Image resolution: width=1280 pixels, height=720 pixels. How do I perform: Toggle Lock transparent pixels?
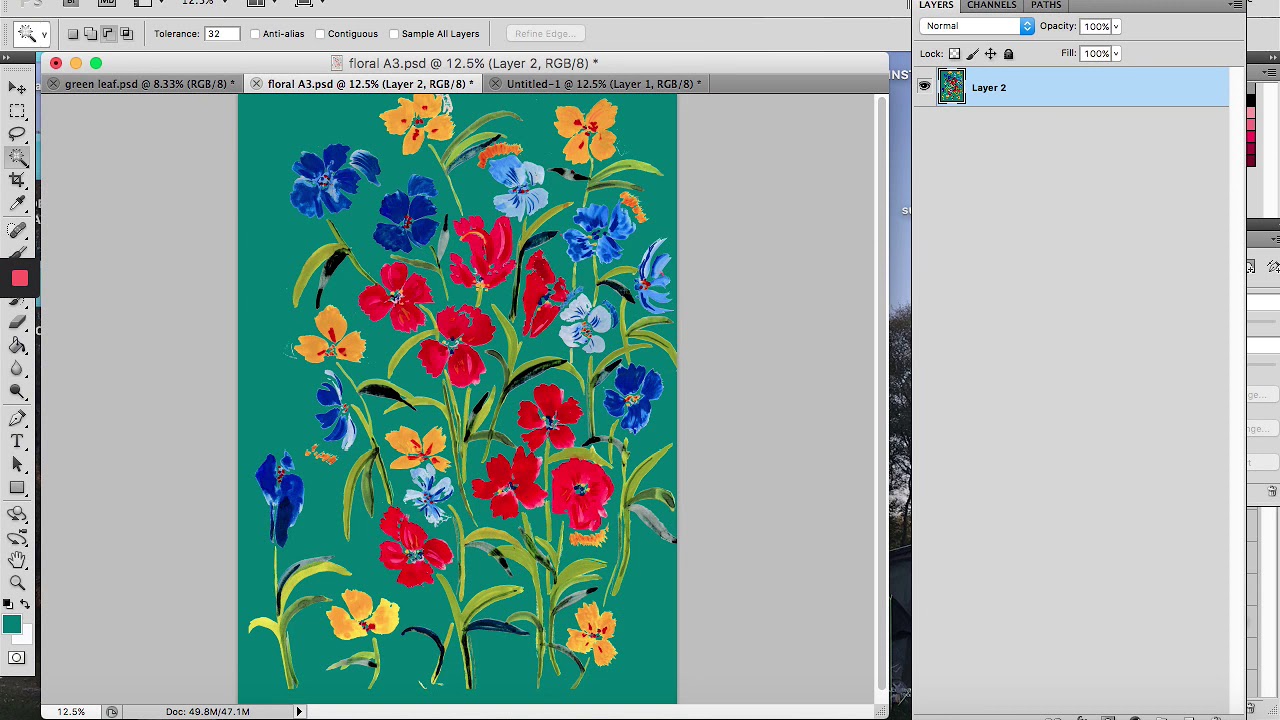coord(954,54)
